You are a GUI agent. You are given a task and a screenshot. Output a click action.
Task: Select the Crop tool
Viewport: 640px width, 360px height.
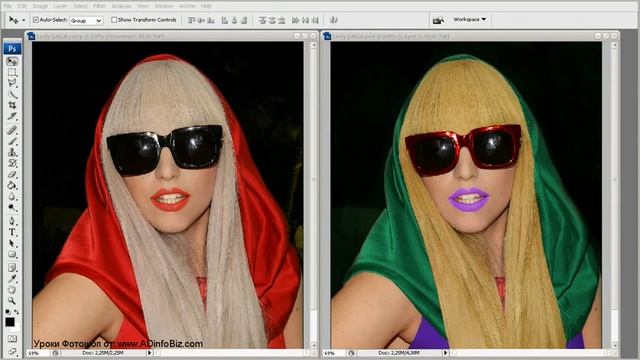(12, 105)
